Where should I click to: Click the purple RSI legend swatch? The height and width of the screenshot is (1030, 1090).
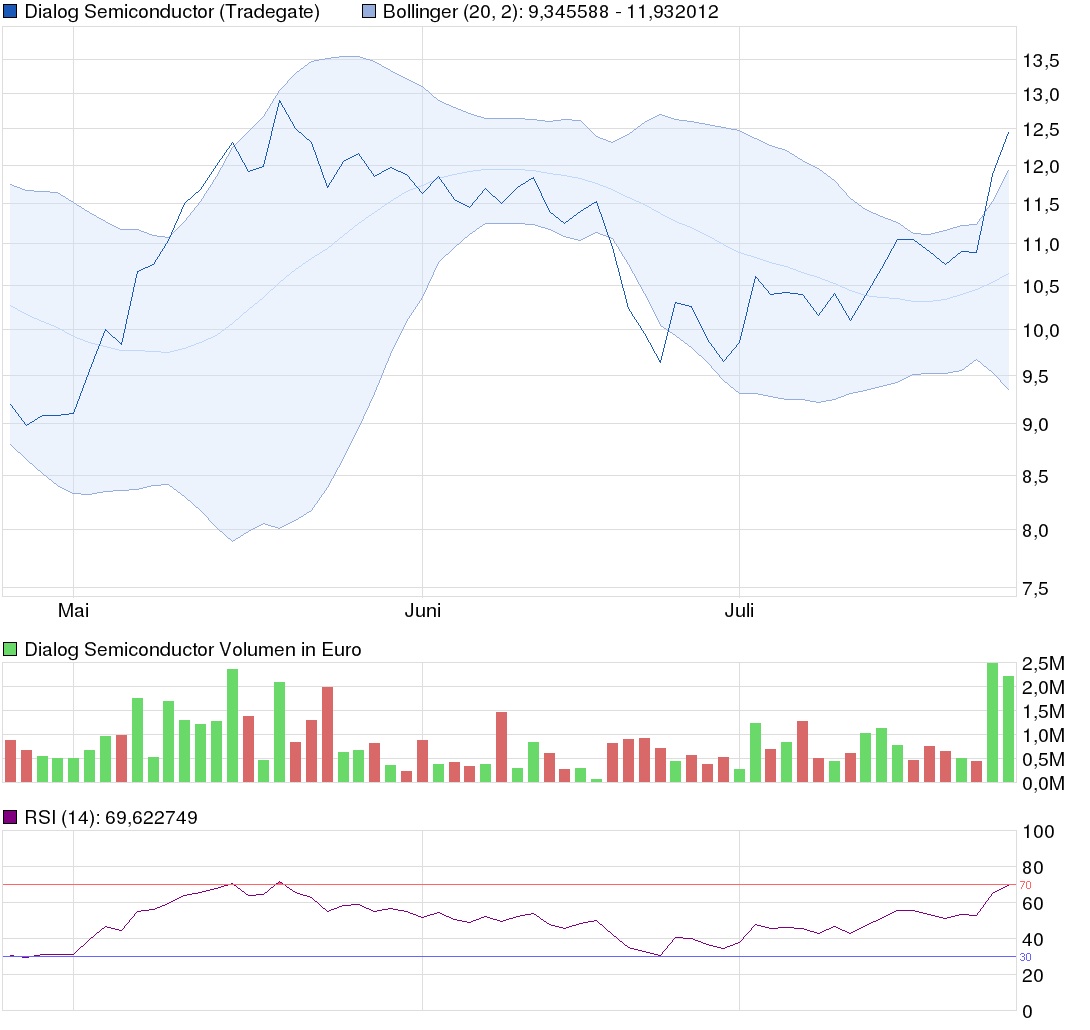10,817
